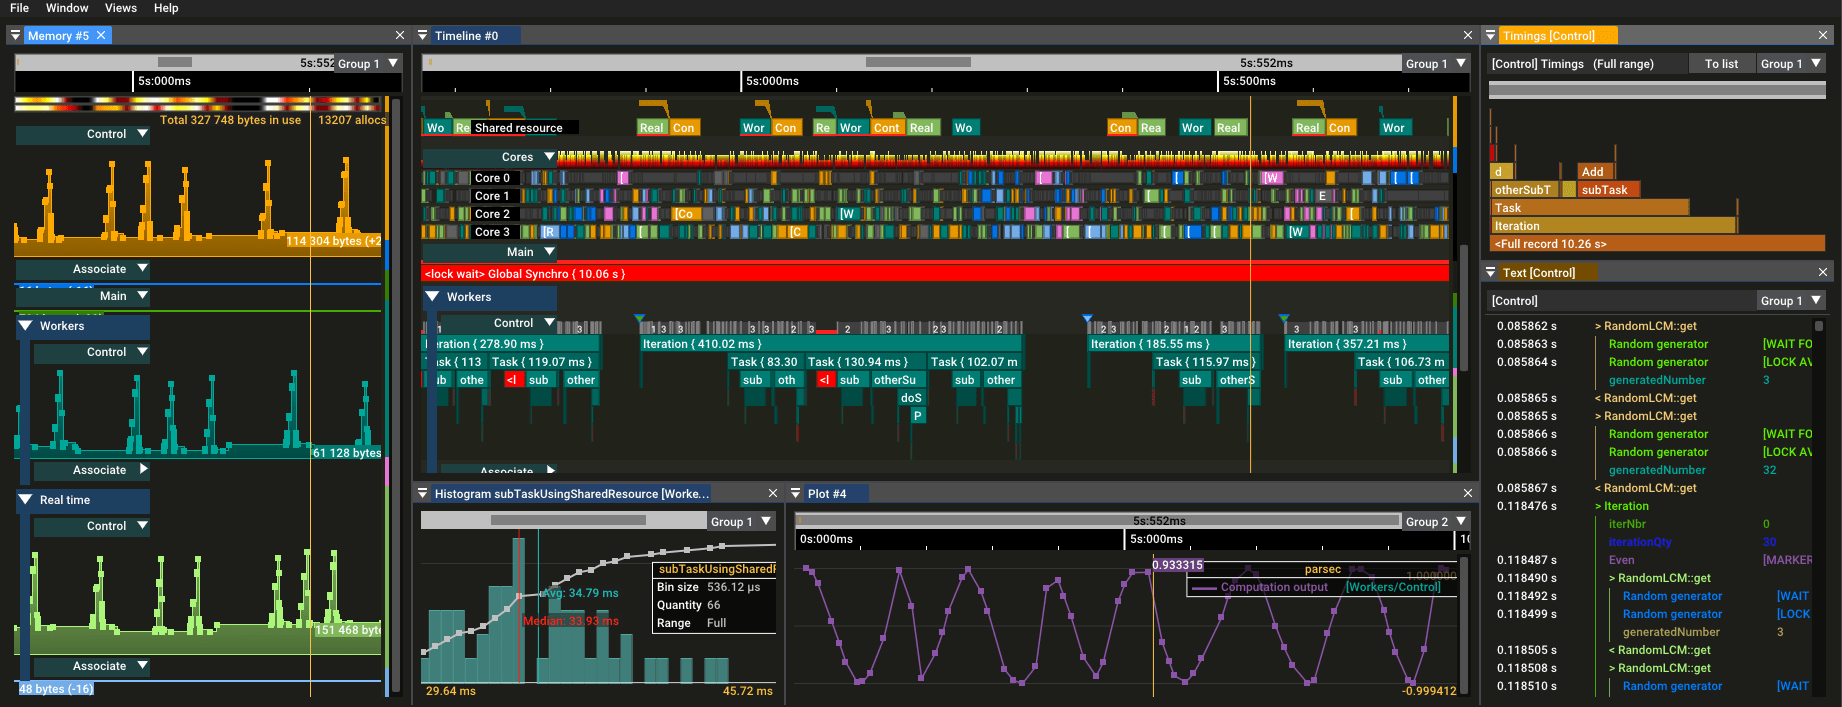Open the Window menu
The width and height of the screenshot is (1842, 707).
(x=67, y=8)
